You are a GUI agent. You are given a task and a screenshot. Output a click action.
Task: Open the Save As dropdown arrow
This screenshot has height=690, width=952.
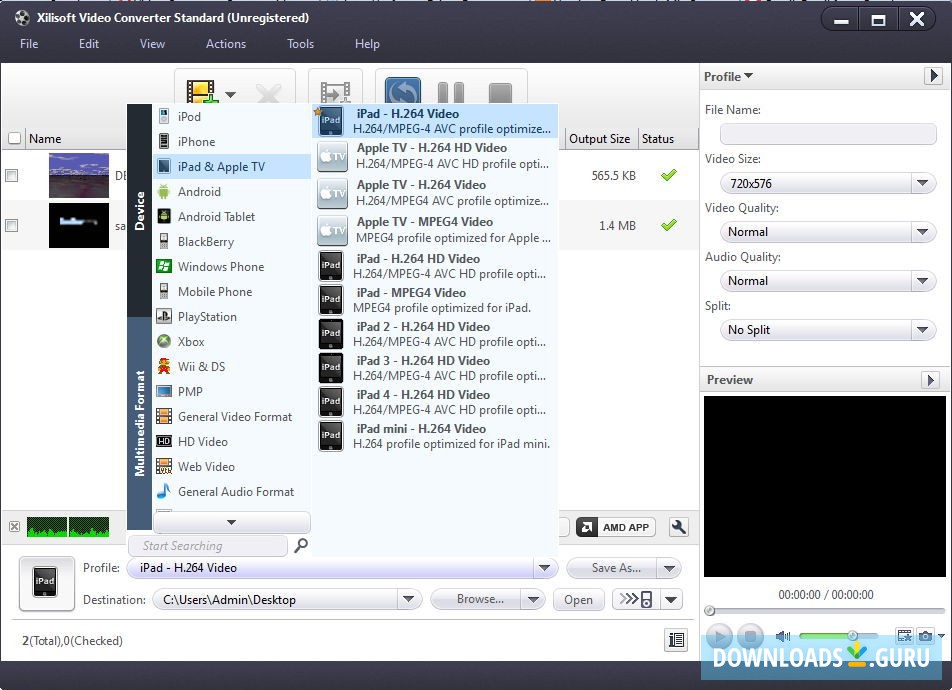pyautogui.click(x=670, y=569)
